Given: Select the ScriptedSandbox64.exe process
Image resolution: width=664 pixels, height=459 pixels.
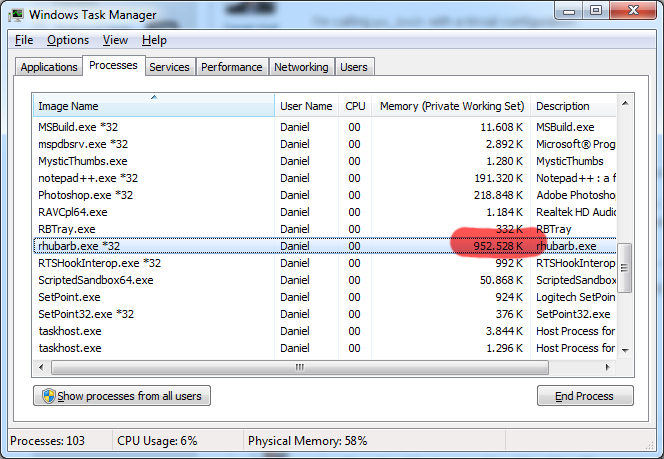Looking at the screenshot, I should coord(325,280).
